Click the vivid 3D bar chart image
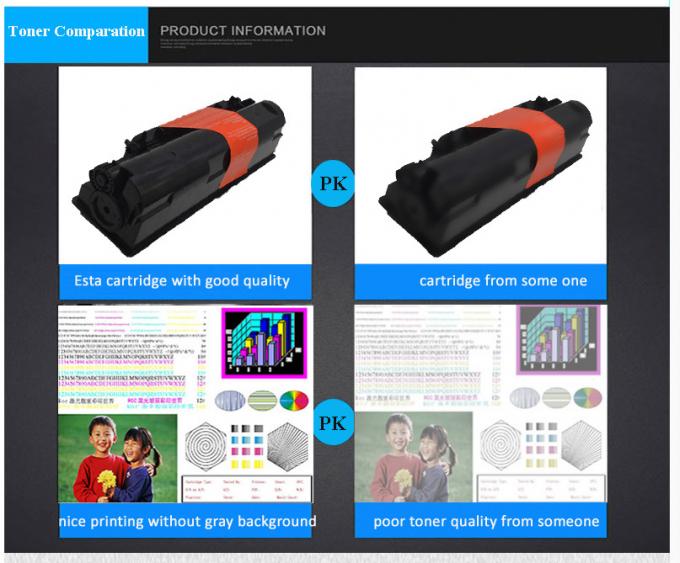This screenshot has width=680, height=563. coord(264,343)
